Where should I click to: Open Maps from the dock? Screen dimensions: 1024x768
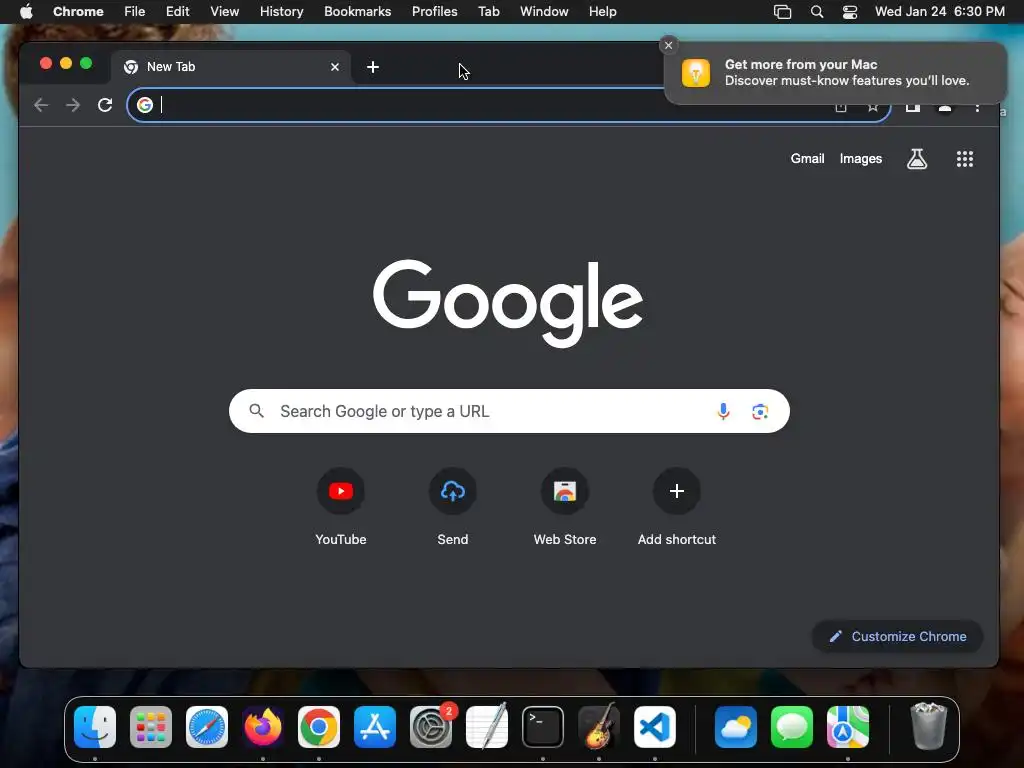point(848,727)
